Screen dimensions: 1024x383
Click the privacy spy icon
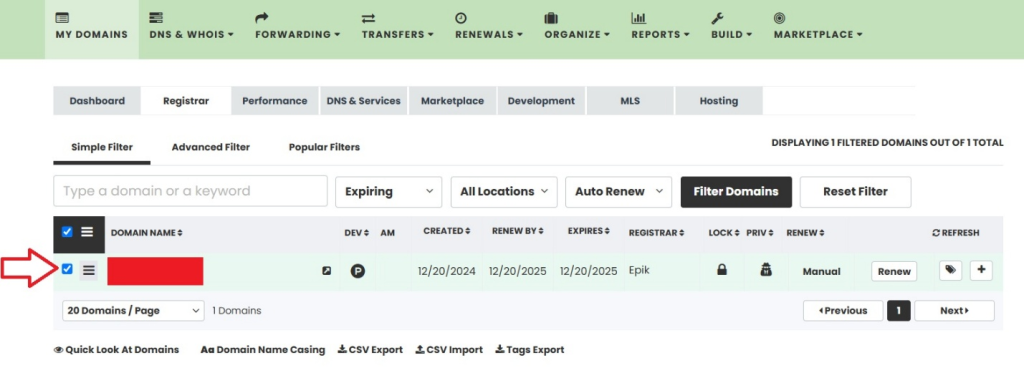(x=767, y=269)
